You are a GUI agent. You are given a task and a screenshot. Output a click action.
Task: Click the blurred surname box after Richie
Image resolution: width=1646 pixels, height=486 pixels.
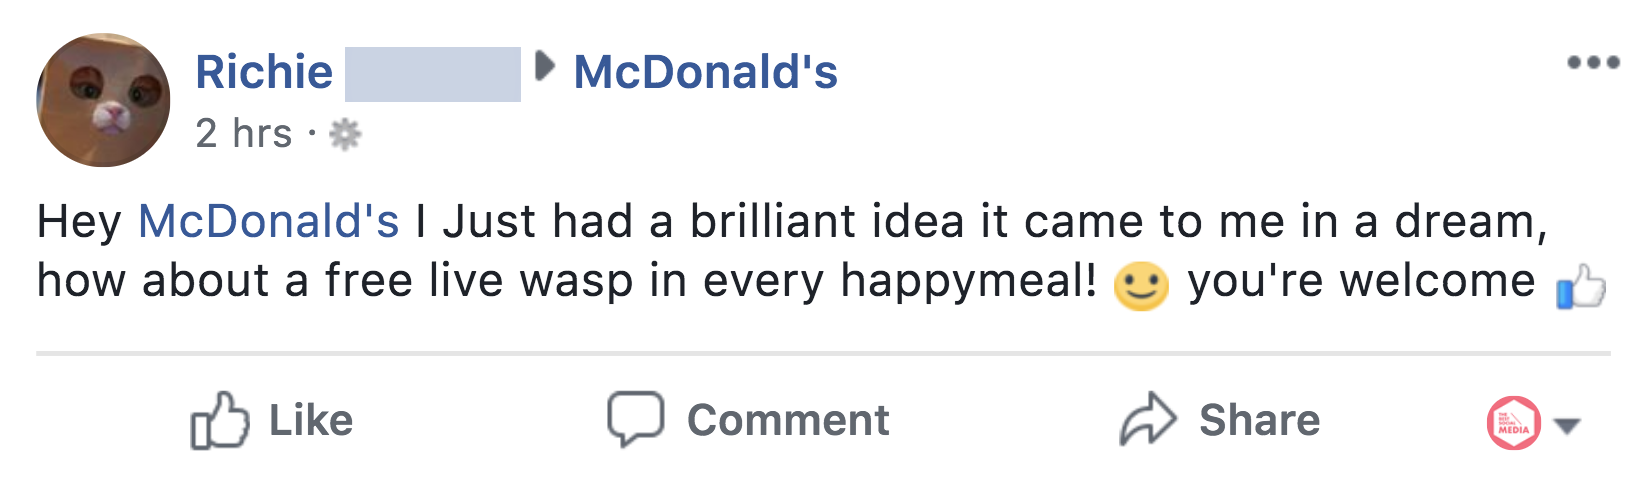coord(432,74)
